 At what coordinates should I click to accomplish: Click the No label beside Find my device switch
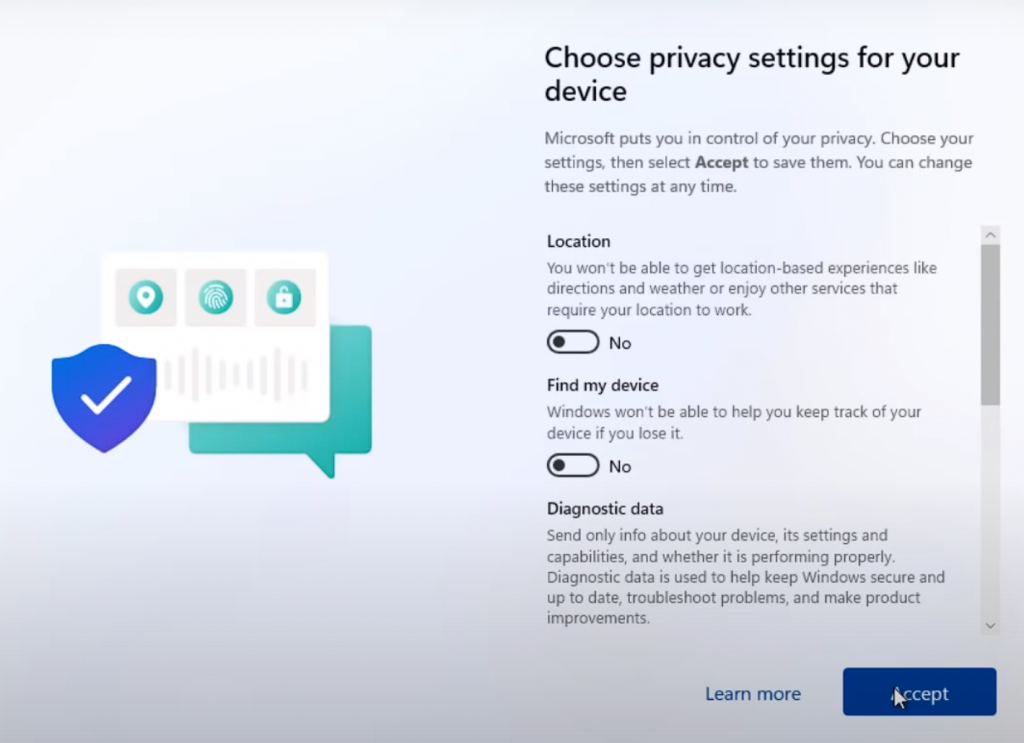[620, 467]
